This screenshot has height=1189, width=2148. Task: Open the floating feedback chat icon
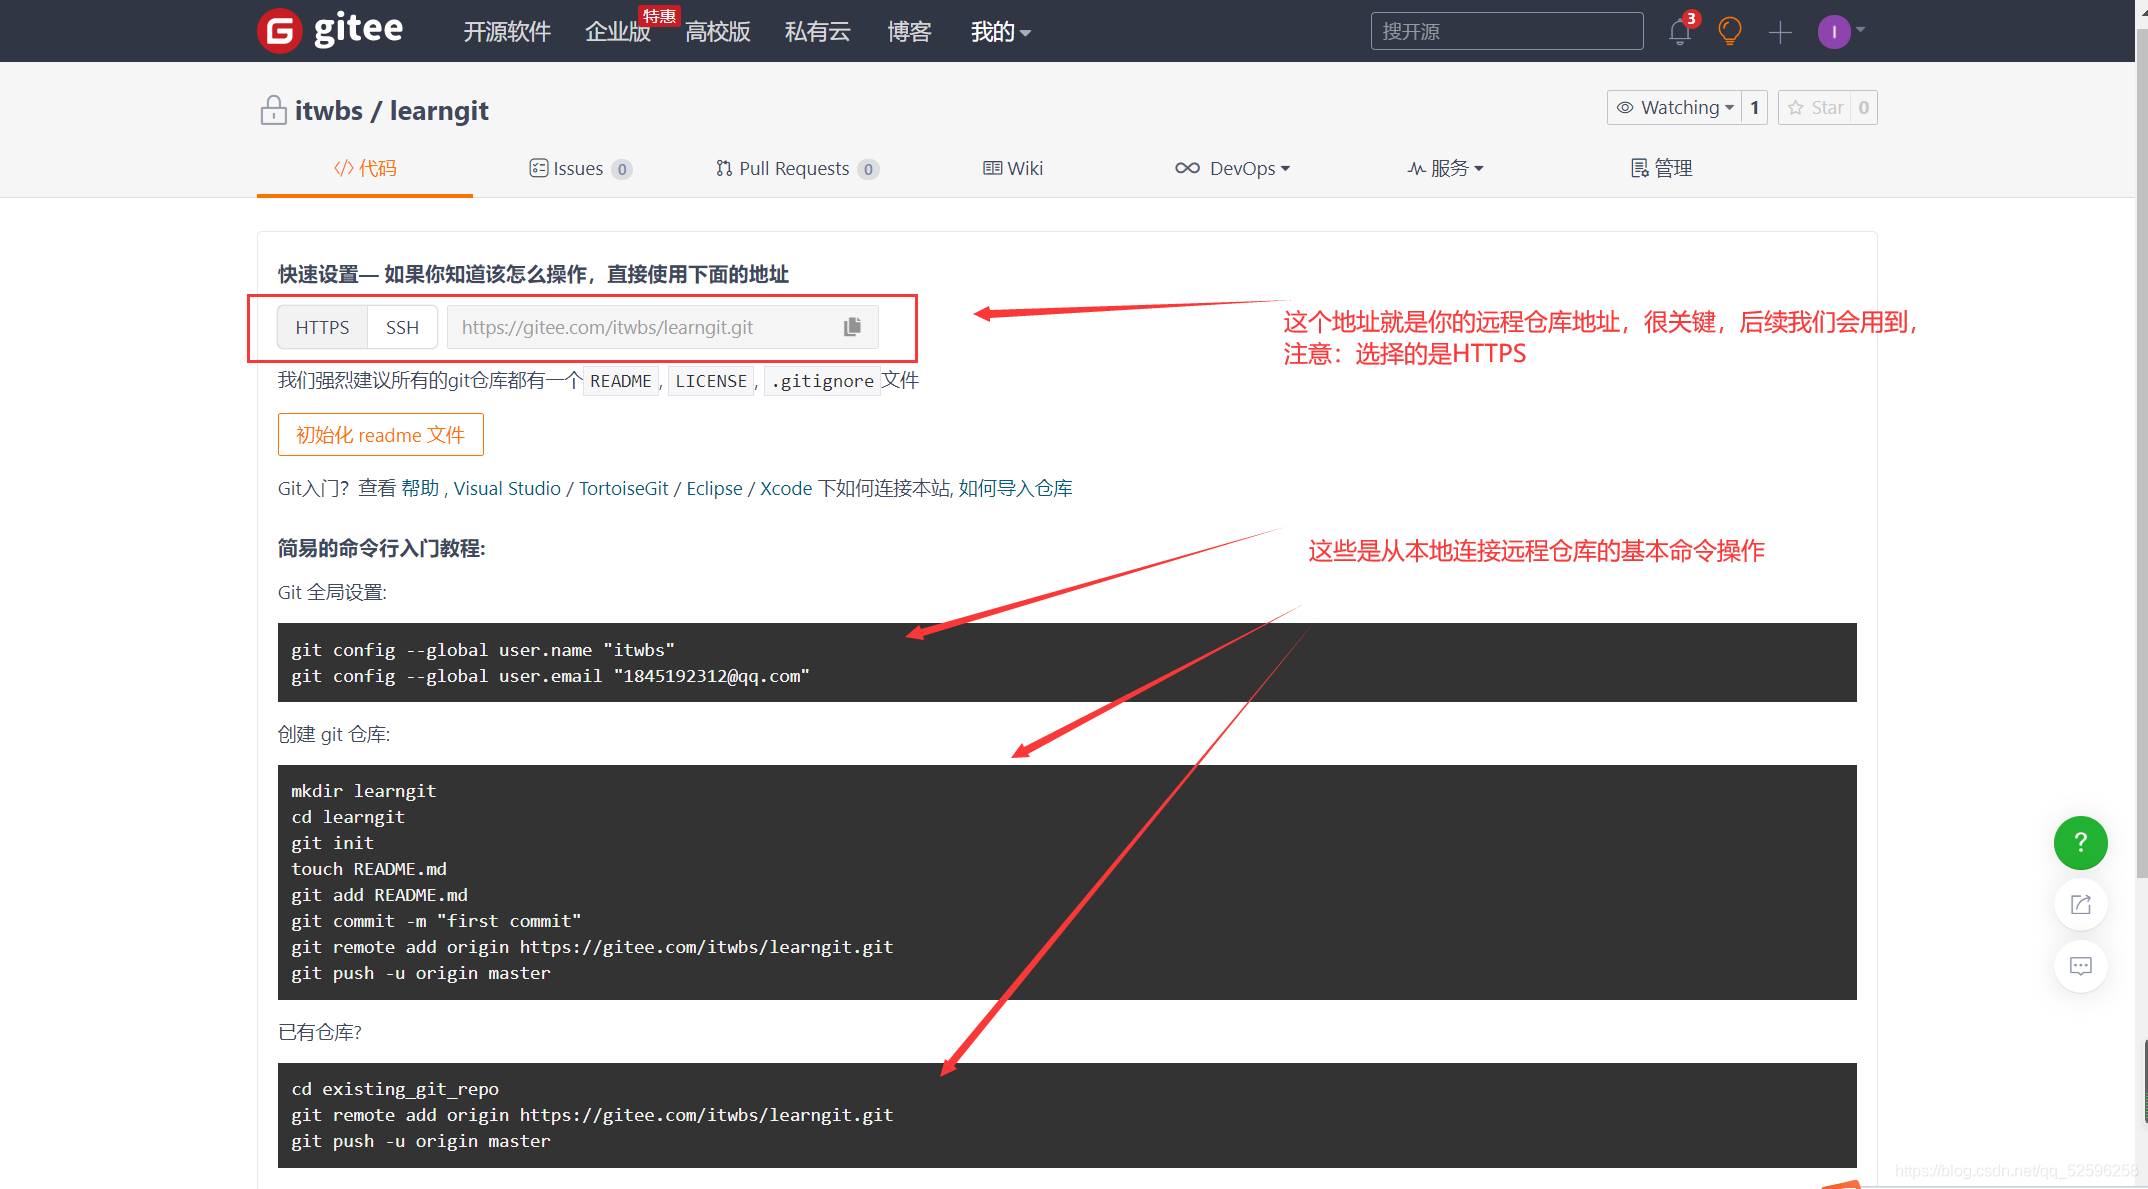(2081, 966)
